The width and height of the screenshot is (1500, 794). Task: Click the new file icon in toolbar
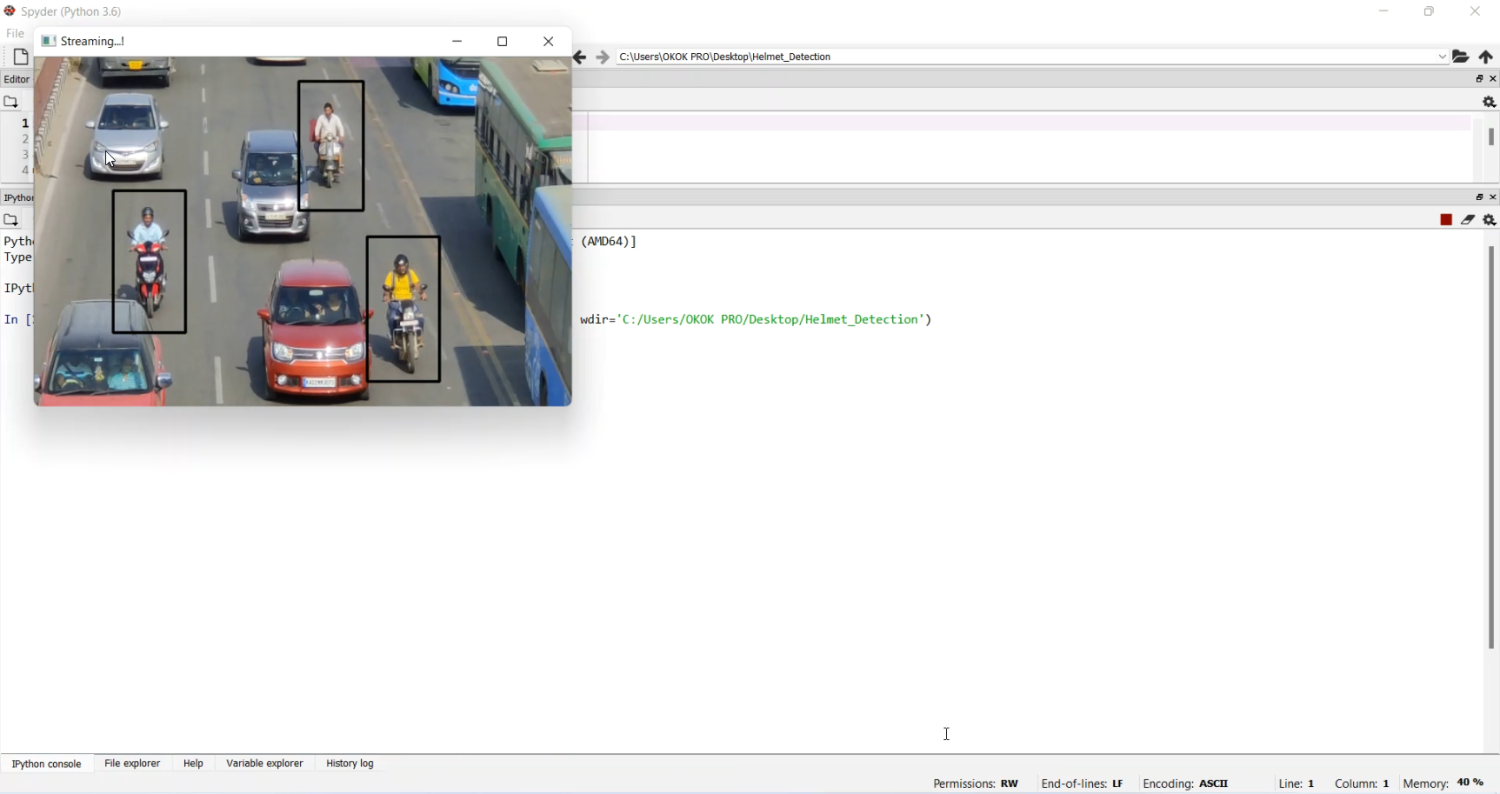(20, 57)
